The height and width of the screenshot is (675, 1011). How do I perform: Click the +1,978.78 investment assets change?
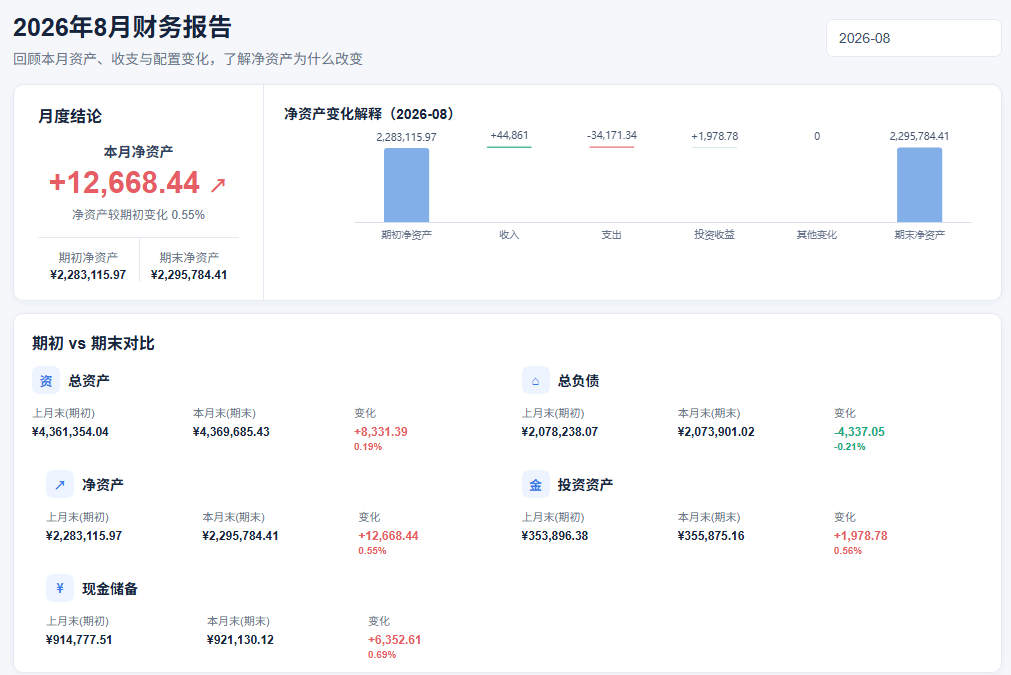861,536
